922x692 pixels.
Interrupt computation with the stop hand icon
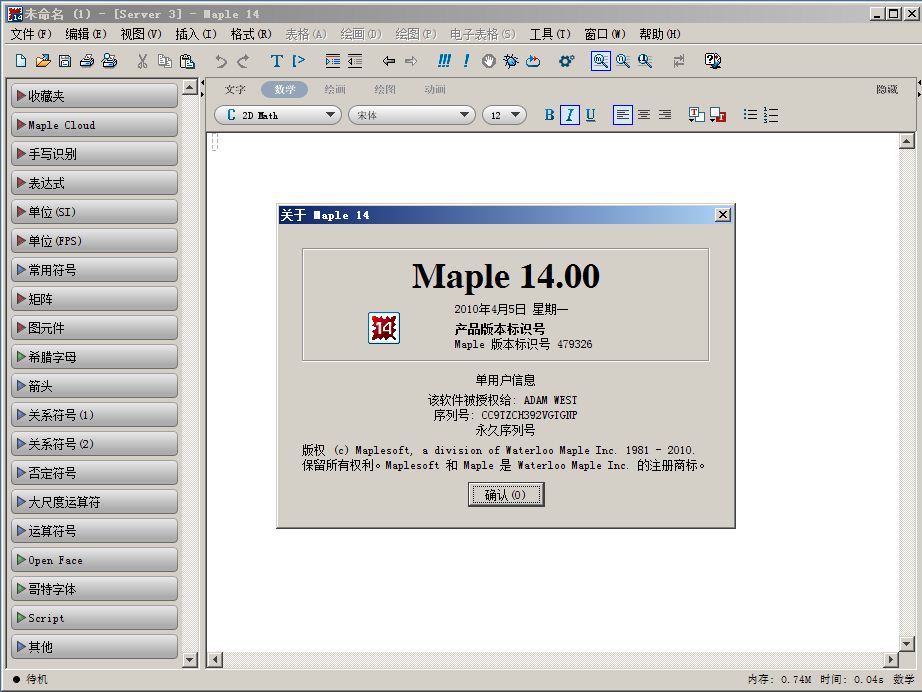point(489,61)
